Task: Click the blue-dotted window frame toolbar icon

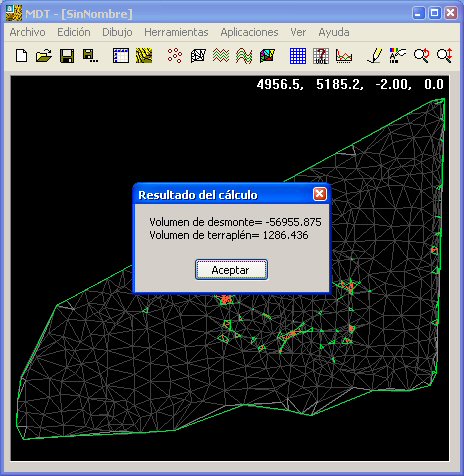Action: tap(121, 56)
